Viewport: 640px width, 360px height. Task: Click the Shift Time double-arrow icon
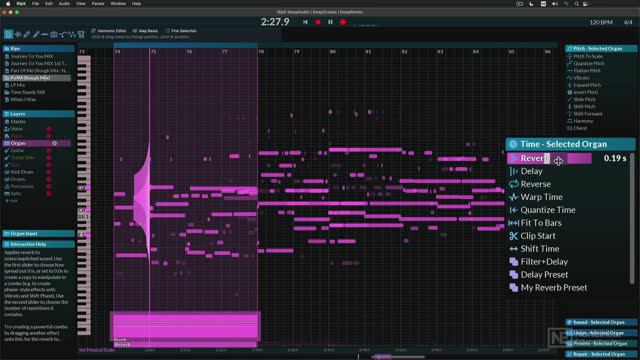pos(513,249)
